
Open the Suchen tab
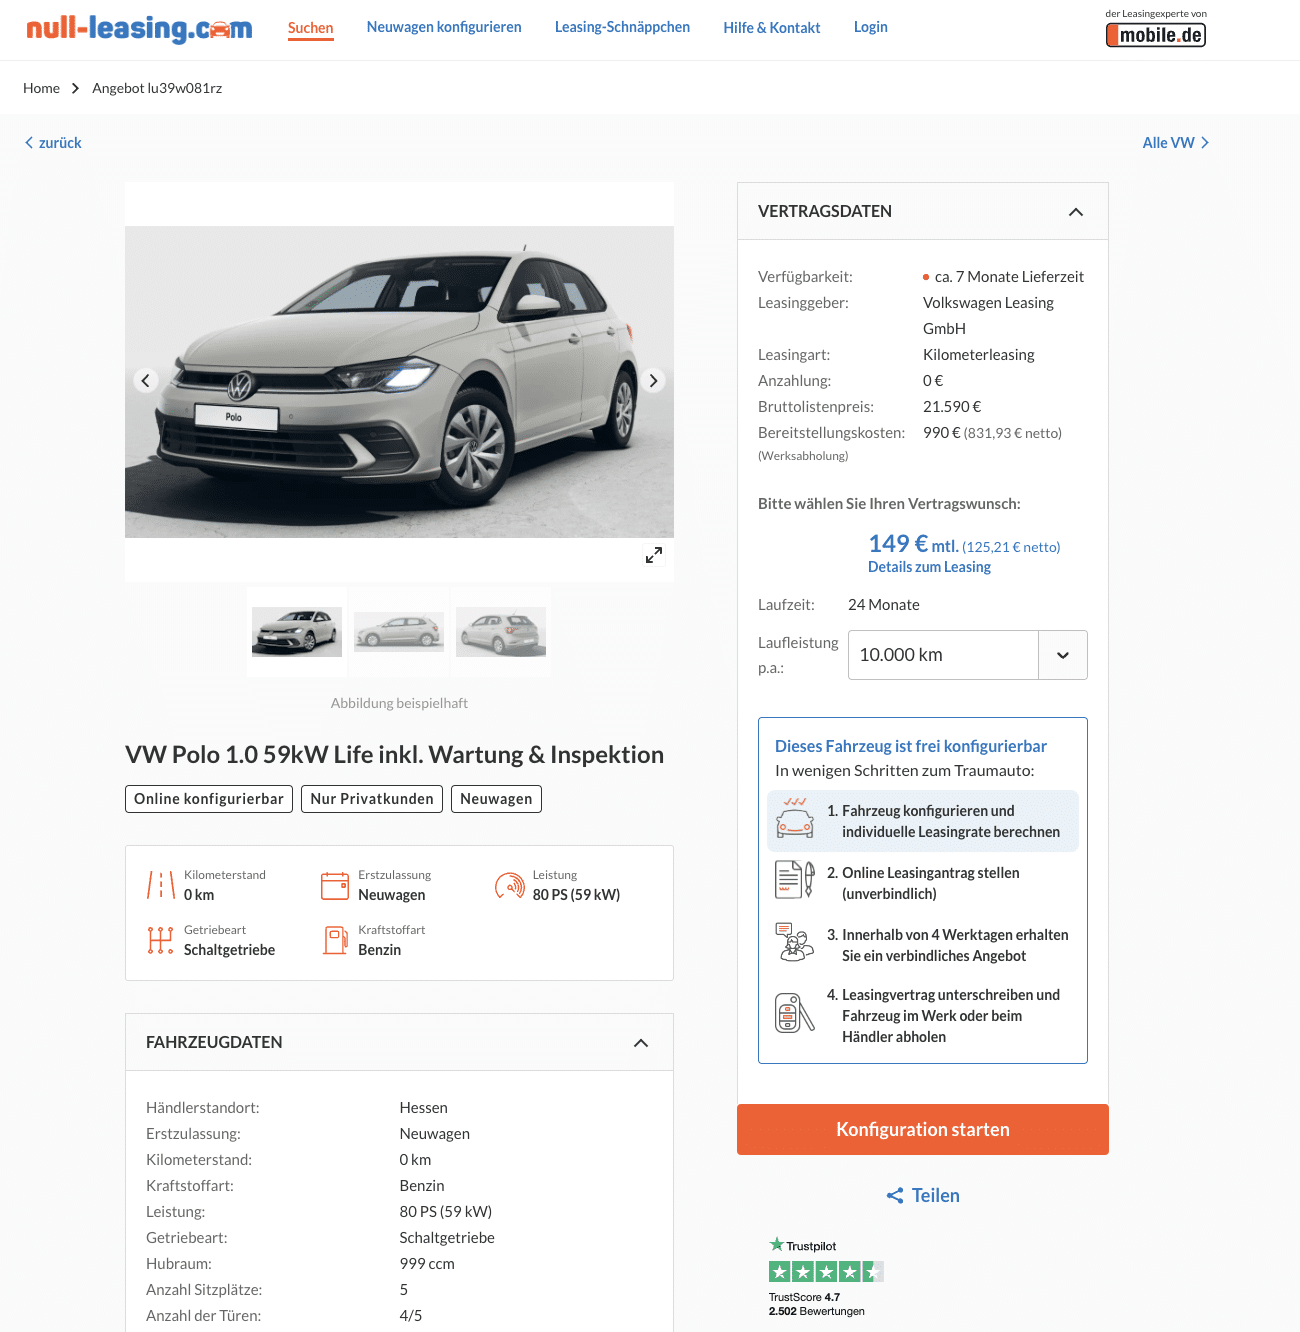pyautogui.click(x=311, y=28)
